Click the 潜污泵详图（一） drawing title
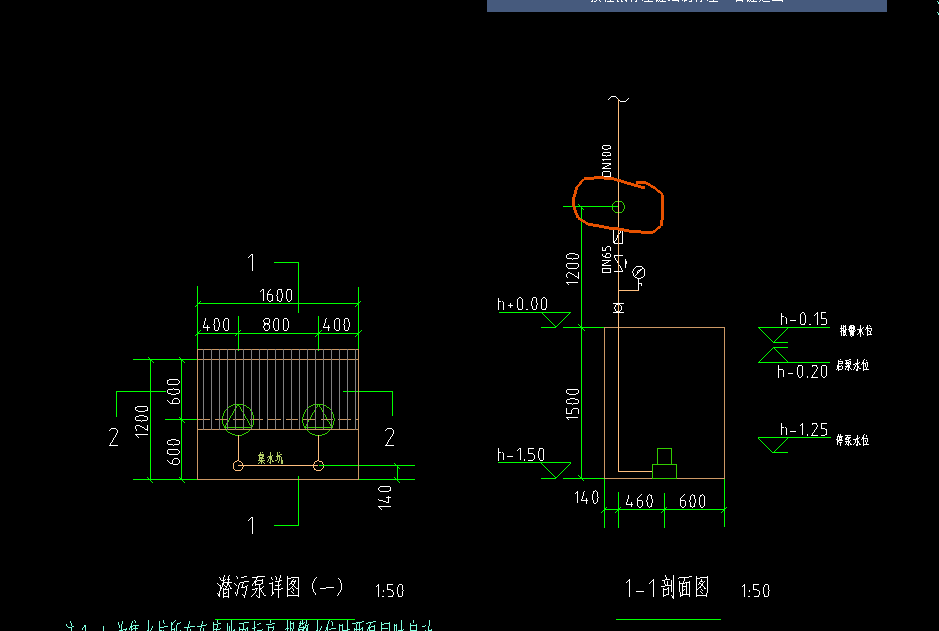This screenshot has width=939, height=631. pyautogui.click(x=280, y=587)
